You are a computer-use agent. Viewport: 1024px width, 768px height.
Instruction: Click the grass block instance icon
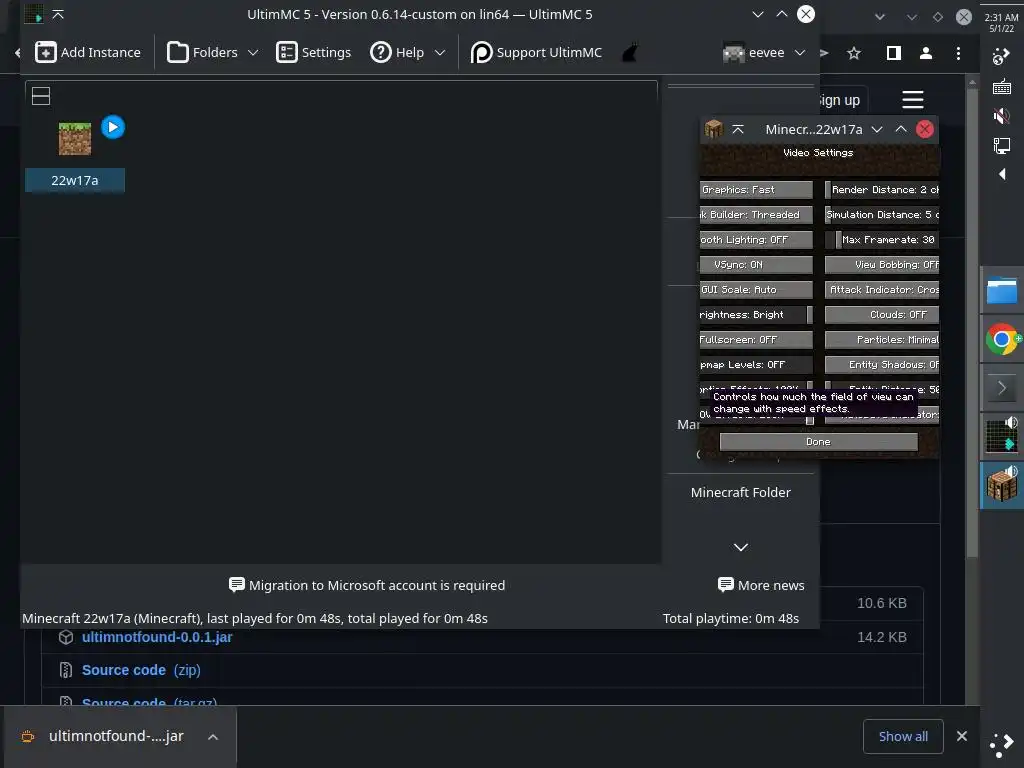tap(75, 138)
